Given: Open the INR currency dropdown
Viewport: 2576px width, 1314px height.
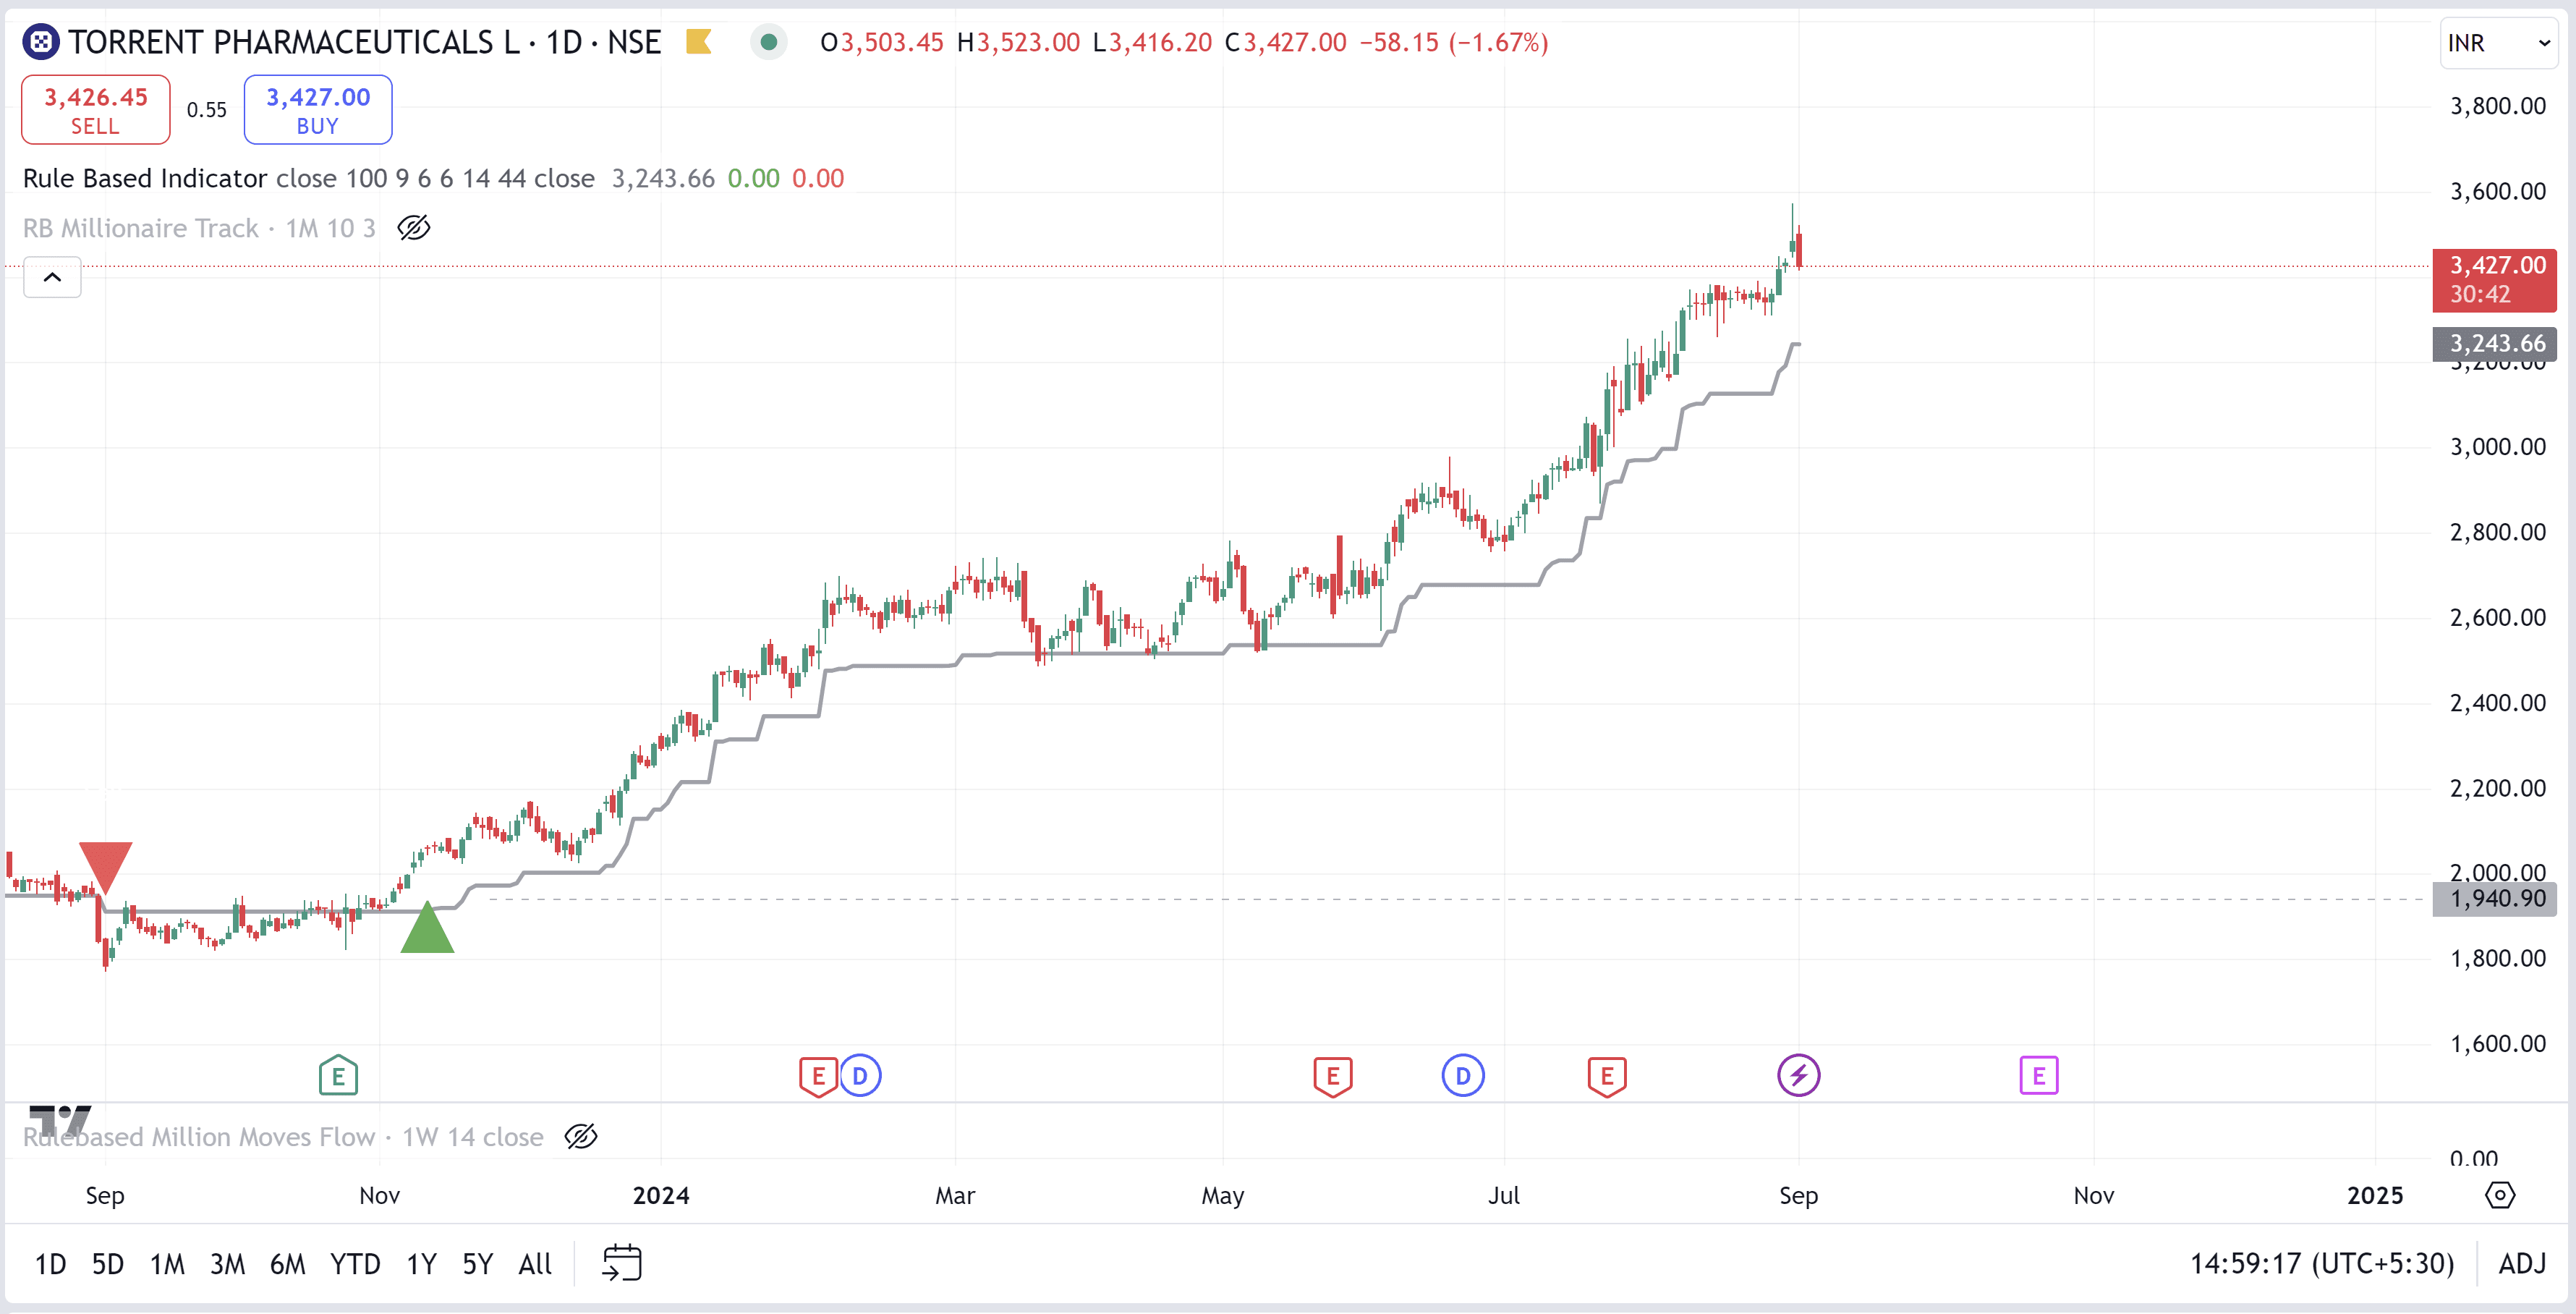Looking at the screenshot, I should (x=2498, y=43).
